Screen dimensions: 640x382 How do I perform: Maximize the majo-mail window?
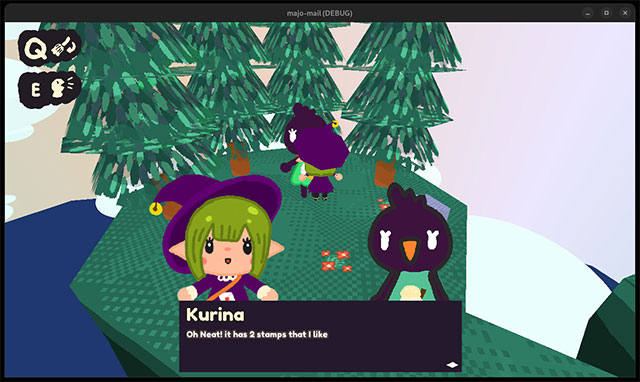pyautogui.click(x=607, y=13)
